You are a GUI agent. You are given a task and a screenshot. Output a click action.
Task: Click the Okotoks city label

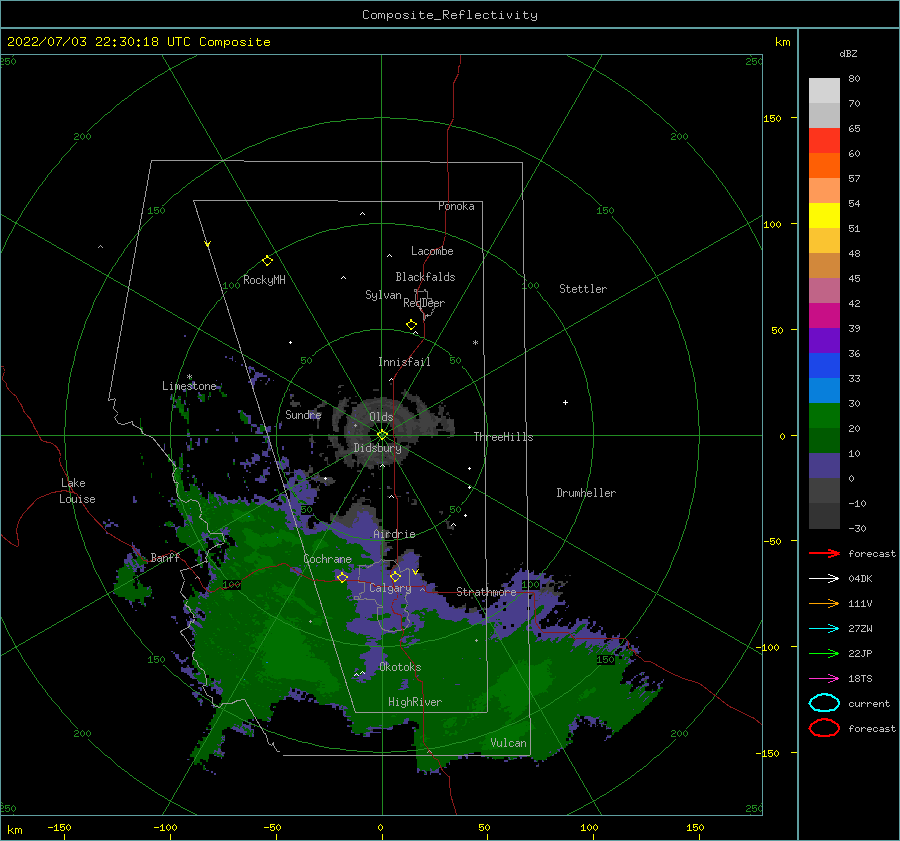400,667
